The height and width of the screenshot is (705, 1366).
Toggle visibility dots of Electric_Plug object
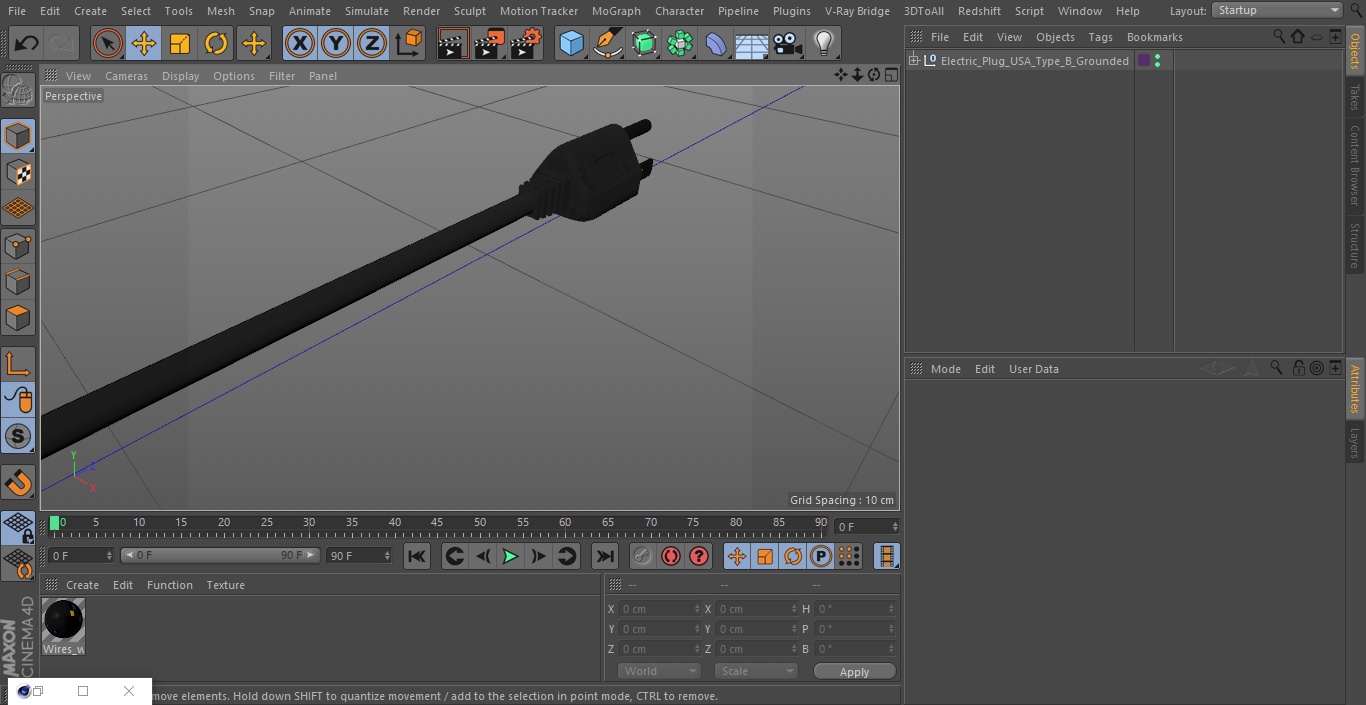click(1158, 61)
